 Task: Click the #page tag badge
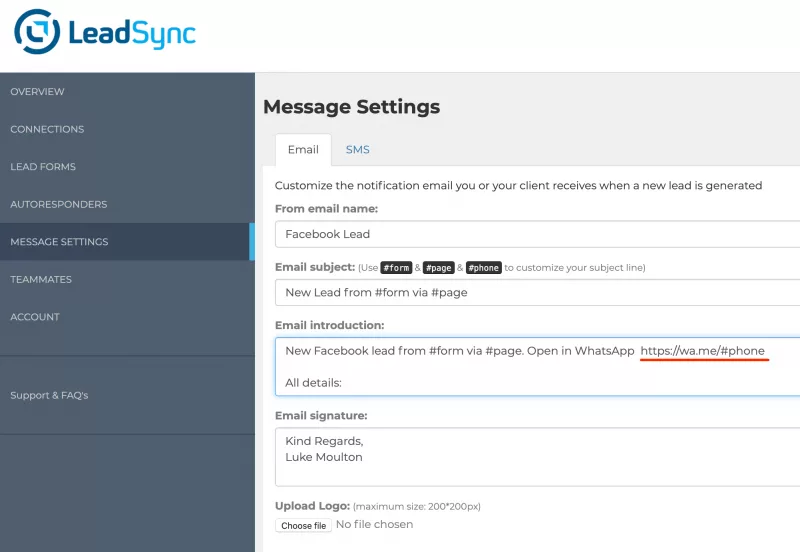438,268
